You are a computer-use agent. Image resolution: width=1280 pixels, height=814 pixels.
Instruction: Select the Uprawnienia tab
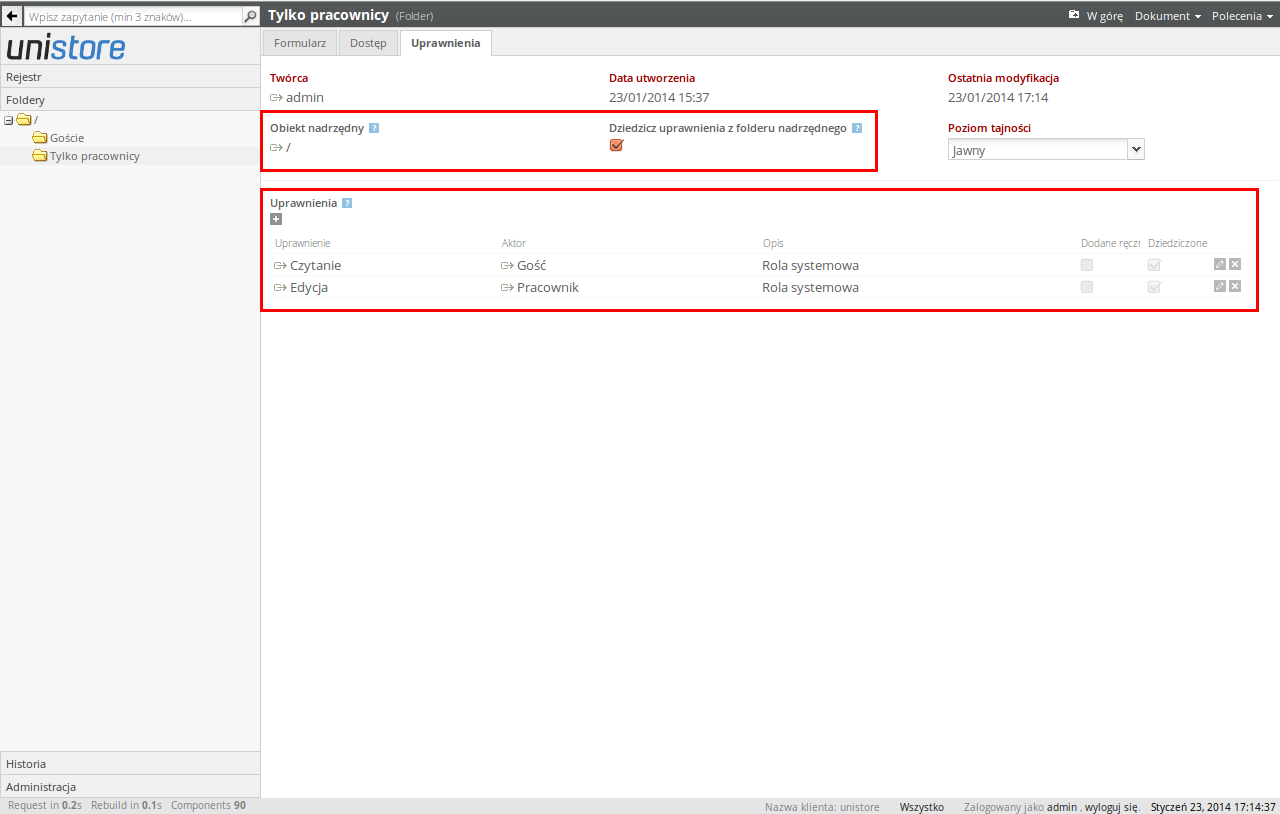pyautogui.click(x=445, y=43)
